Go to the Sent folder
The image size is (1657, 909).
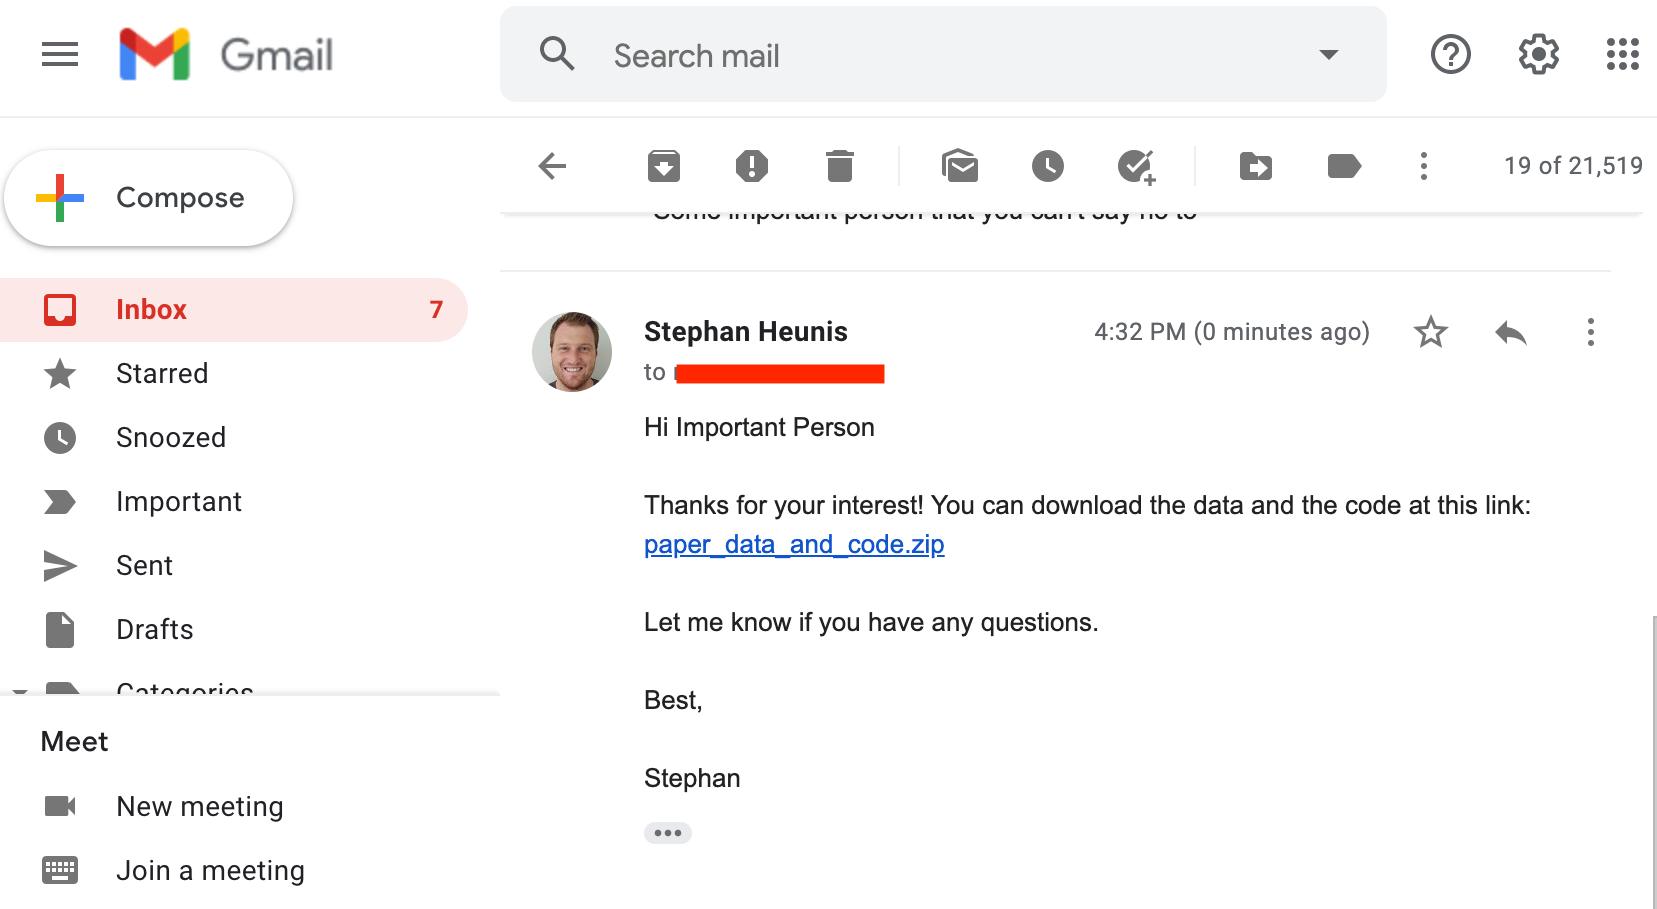(x=145, y=566)
